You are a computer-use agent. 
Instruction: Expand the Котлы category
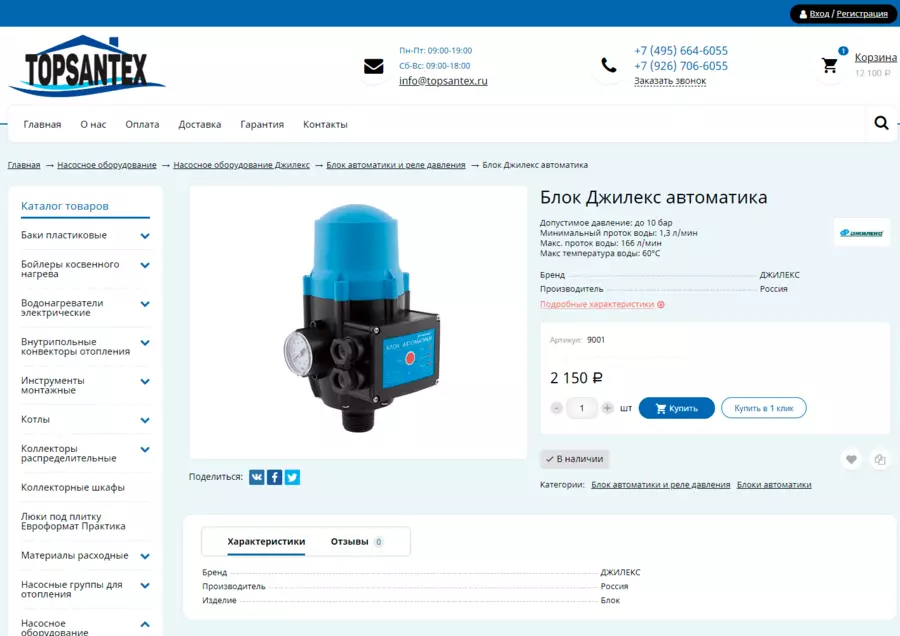[x=145, y=420]
